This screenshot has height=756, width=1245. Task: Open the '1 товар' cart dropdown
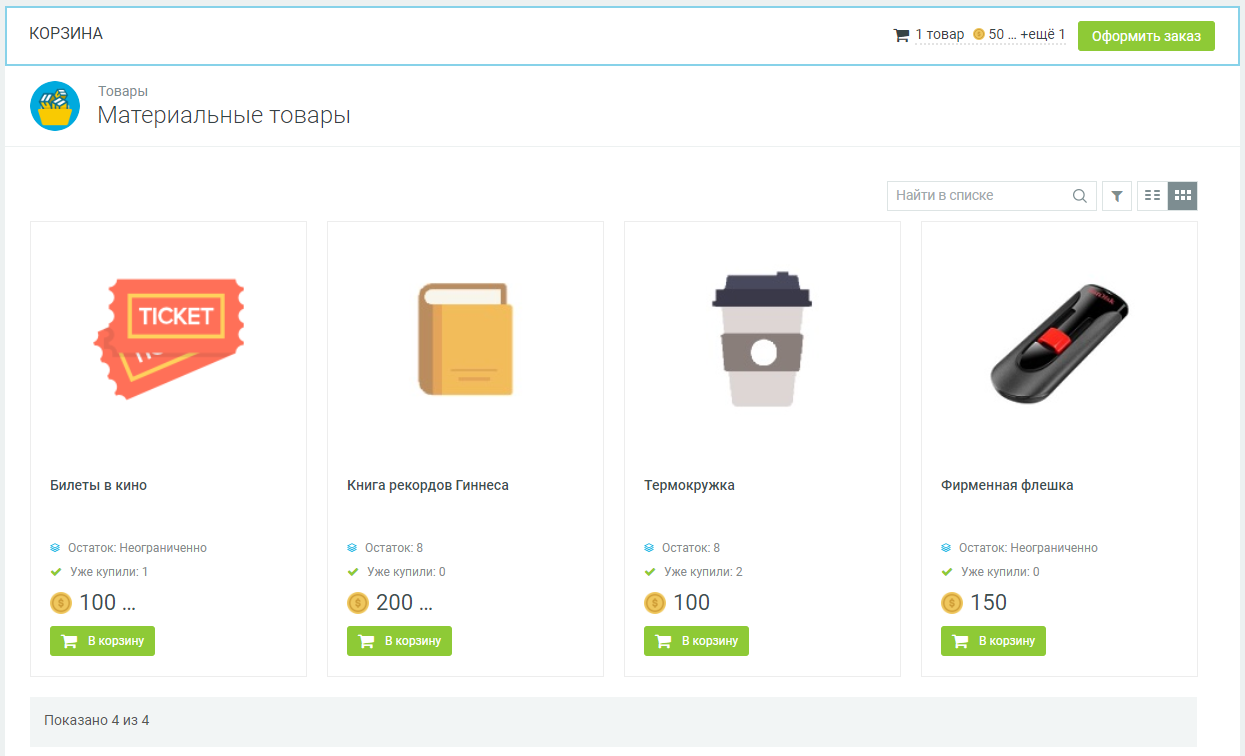[939, 35]
